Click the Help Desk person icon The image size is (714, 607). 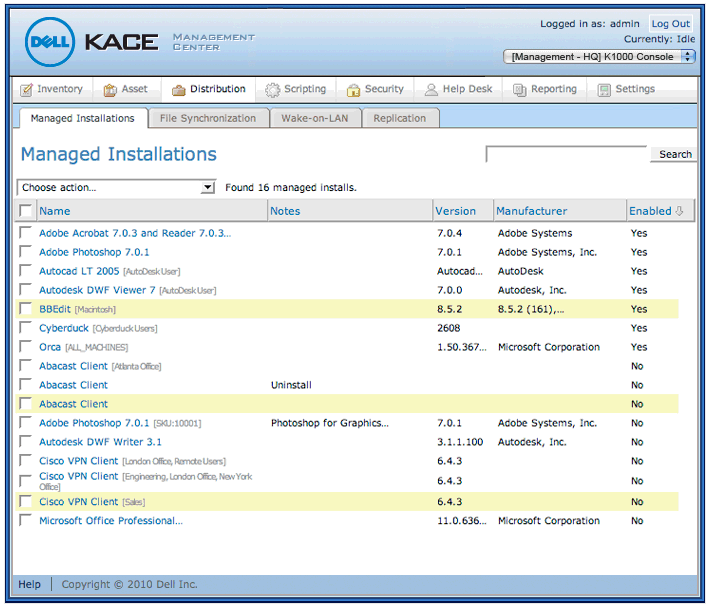[x=432, y=90]
